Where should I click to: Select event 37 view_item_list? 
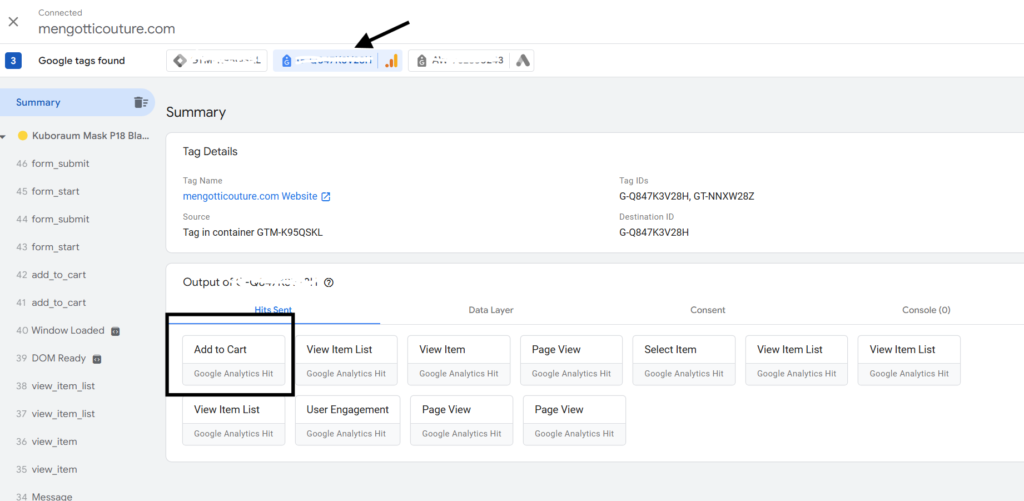click(55, 414)
